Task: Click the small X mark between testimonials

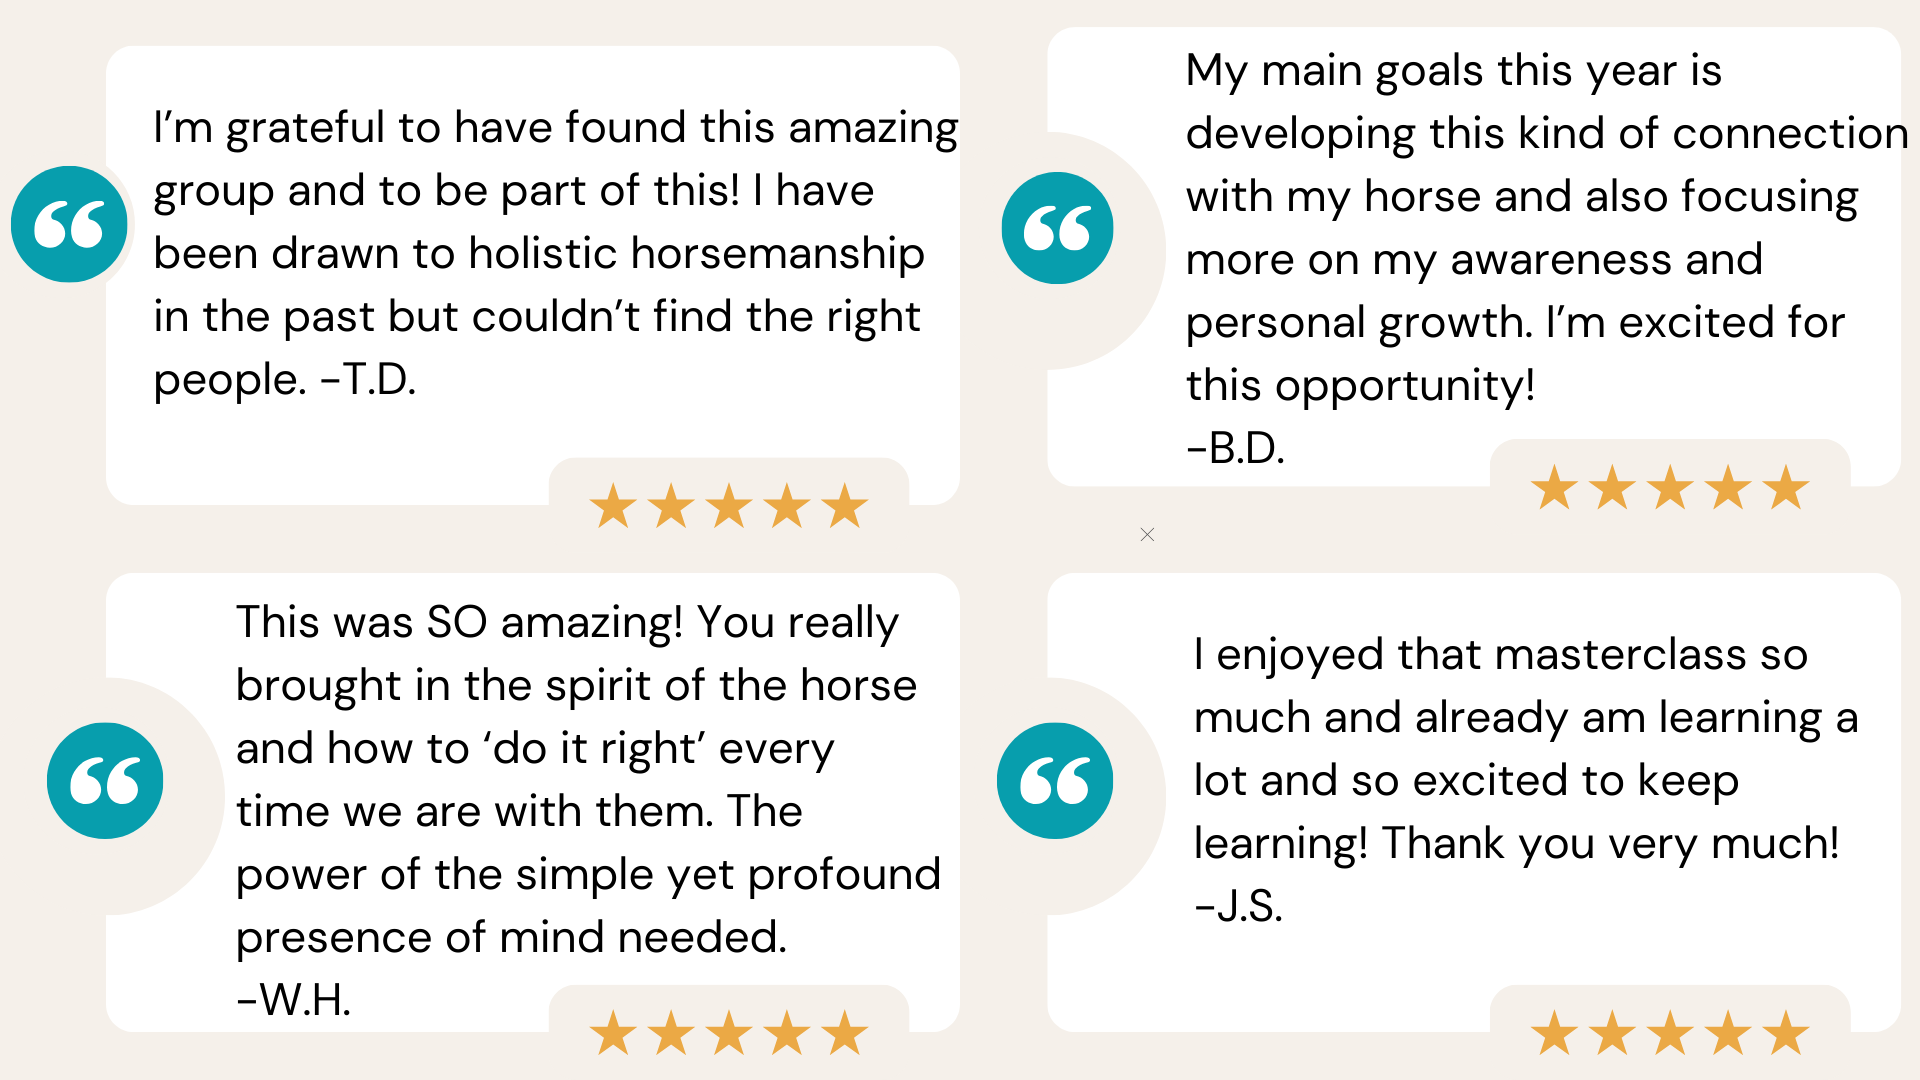Action: [1147, 535]
